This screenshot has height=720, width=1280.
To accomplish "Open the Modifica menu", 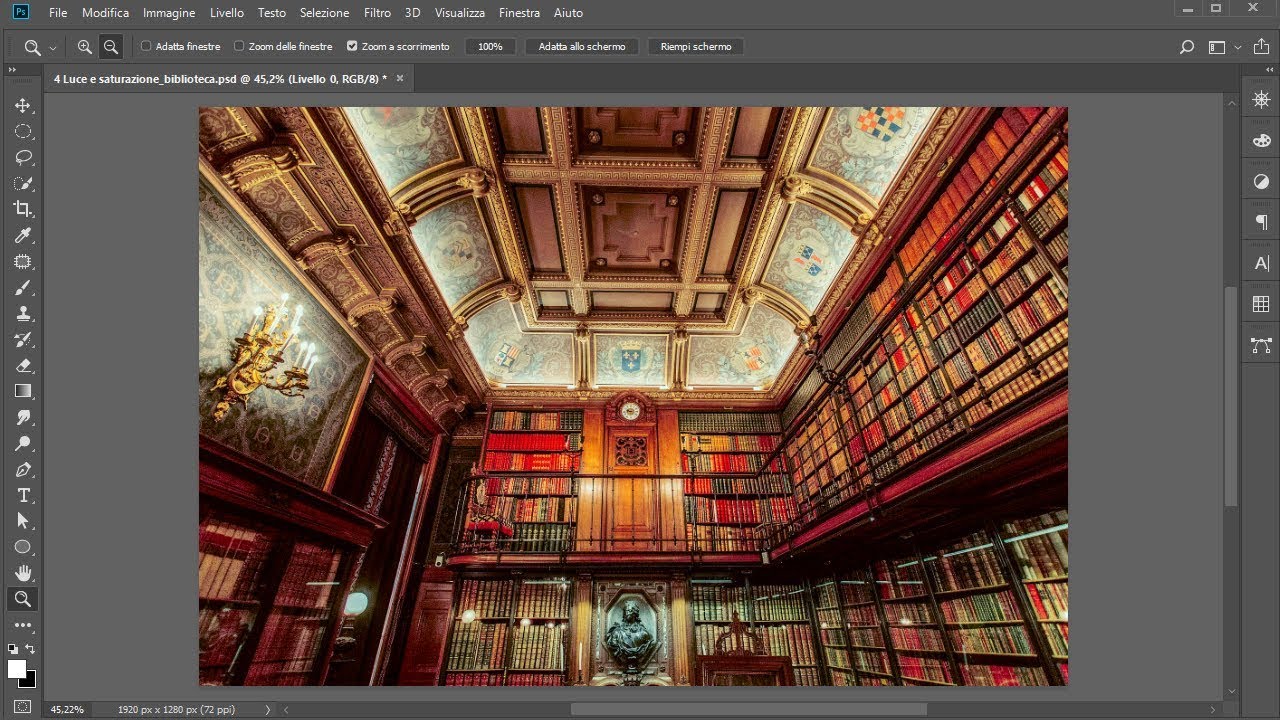I will point(105,13).
